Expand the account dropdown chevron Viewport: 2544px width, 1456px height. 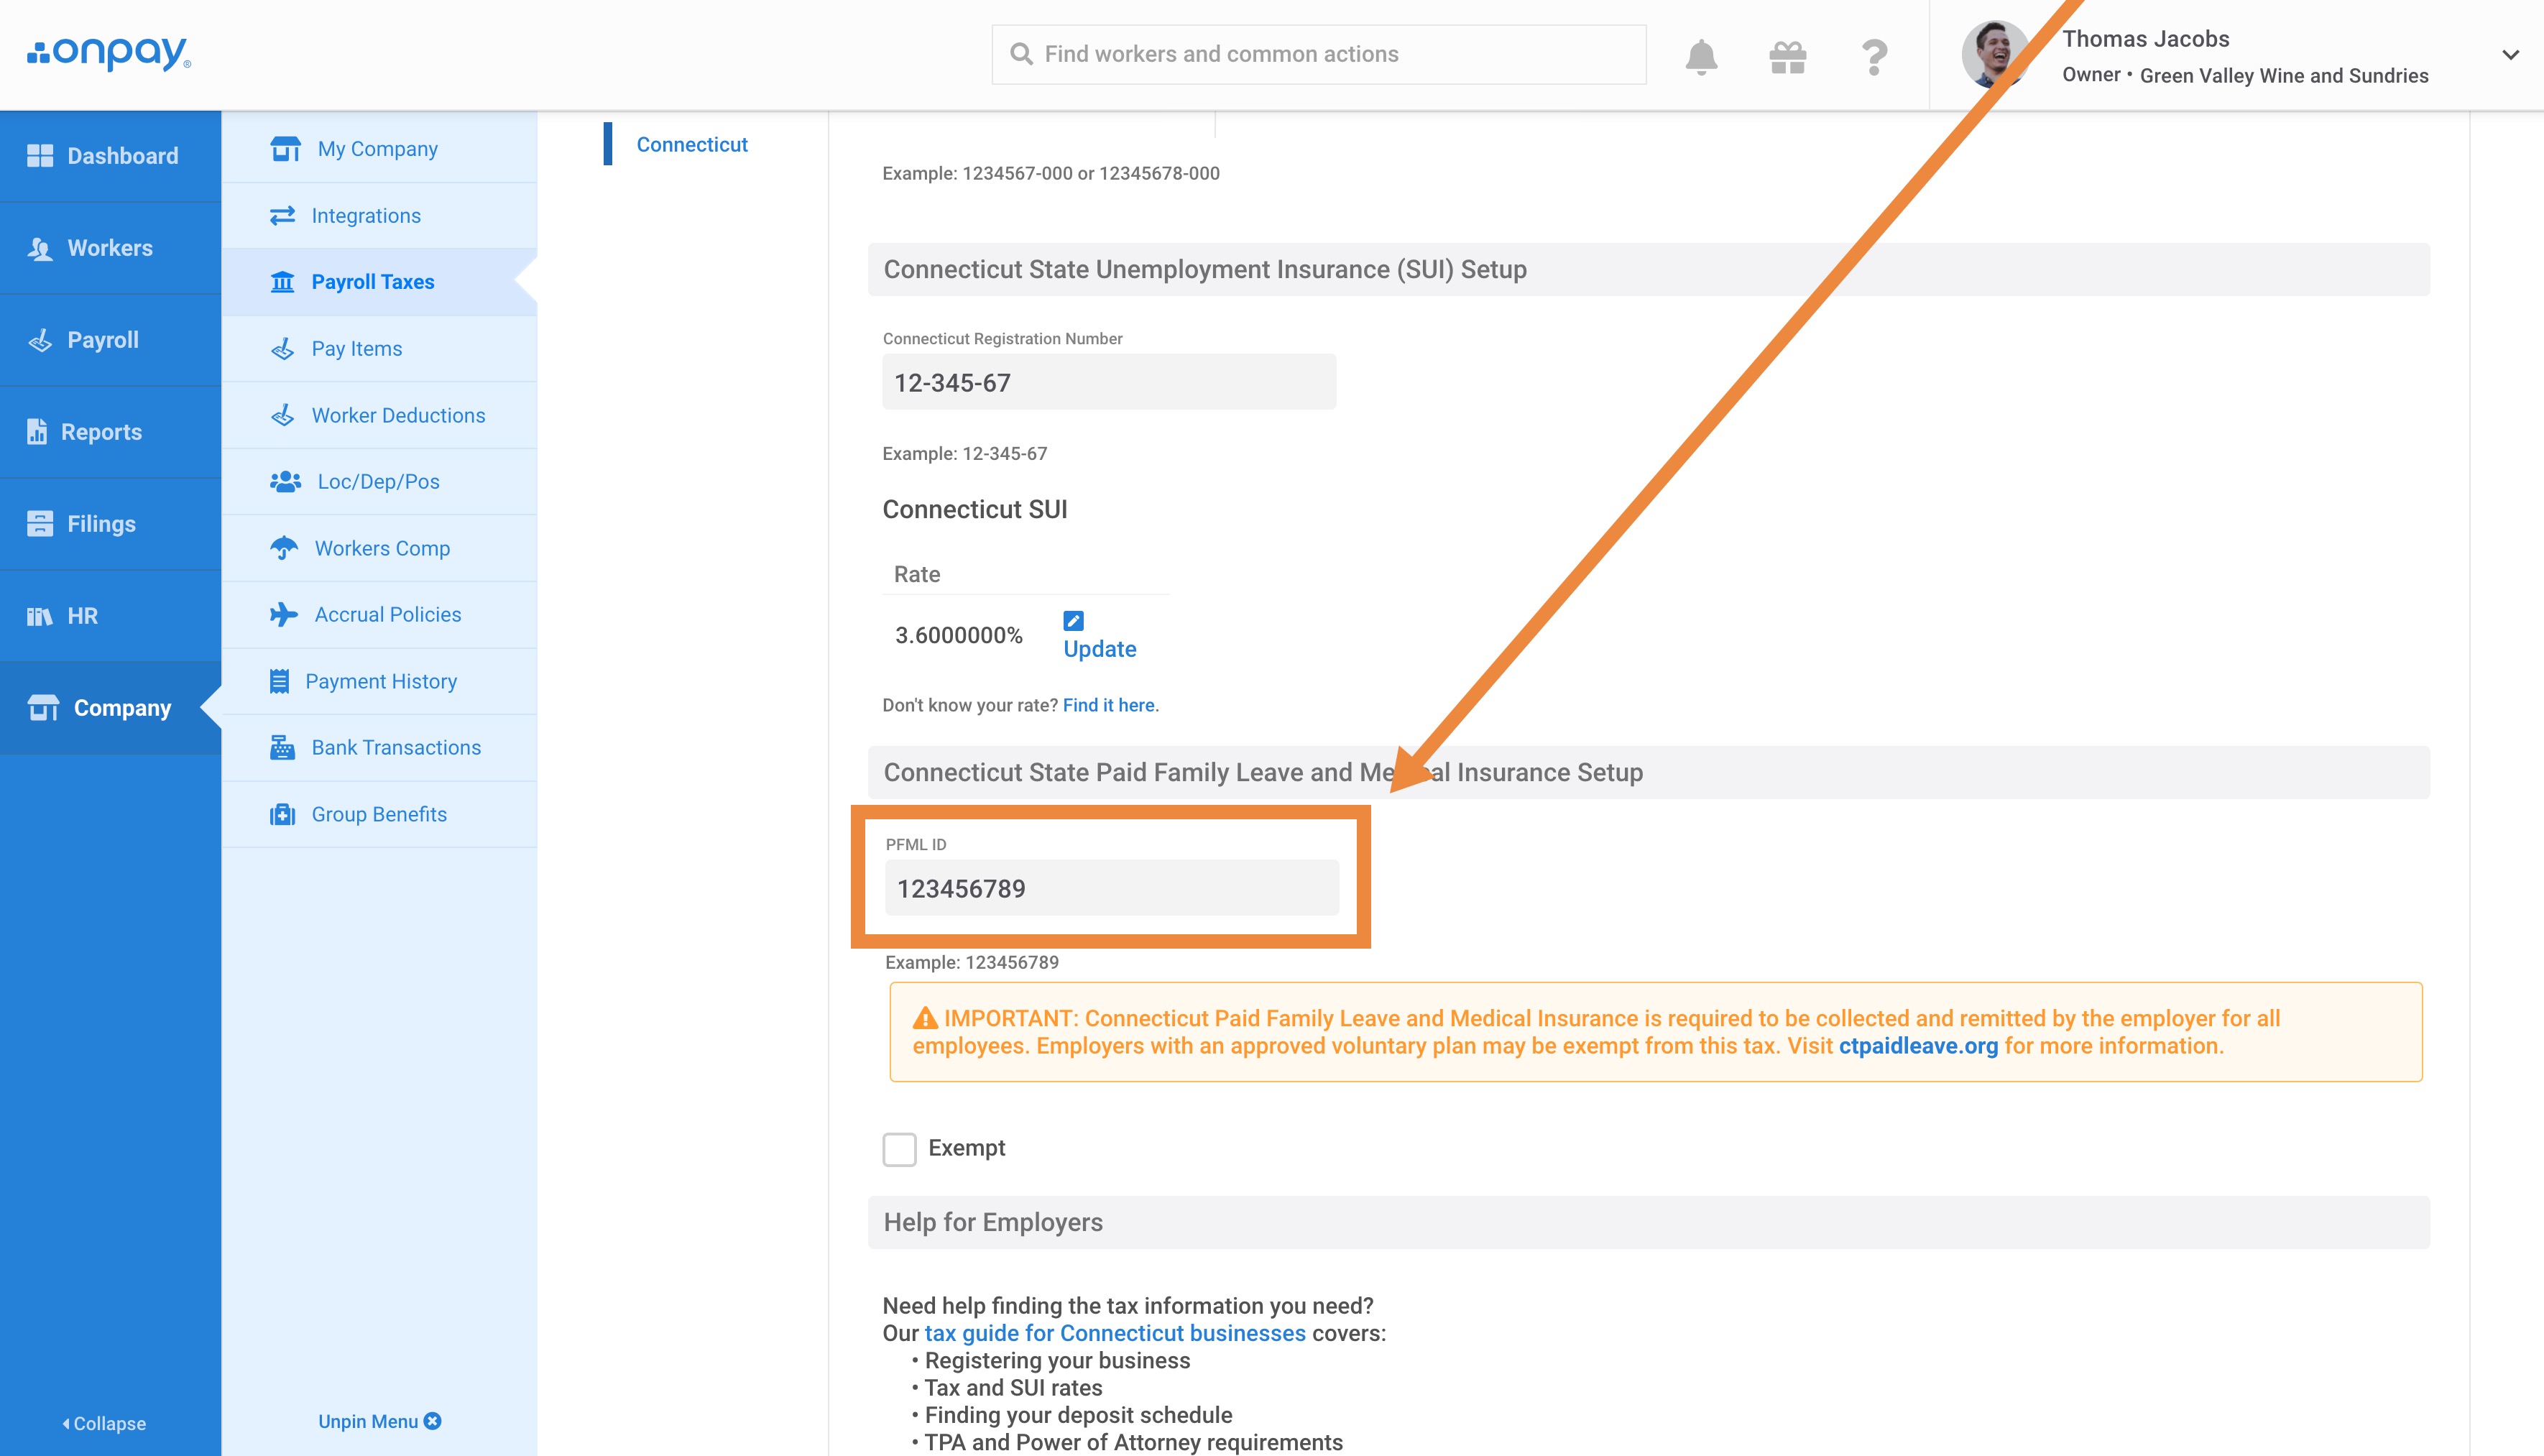click(x=2510, y=55)
